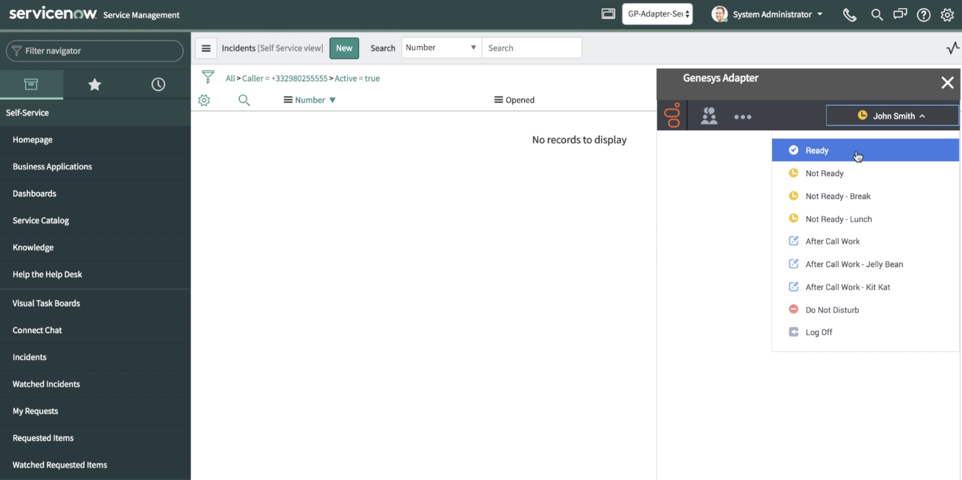Open the Number search field dropdown
This screenshot has height=480, width=962.
point(441,48)
